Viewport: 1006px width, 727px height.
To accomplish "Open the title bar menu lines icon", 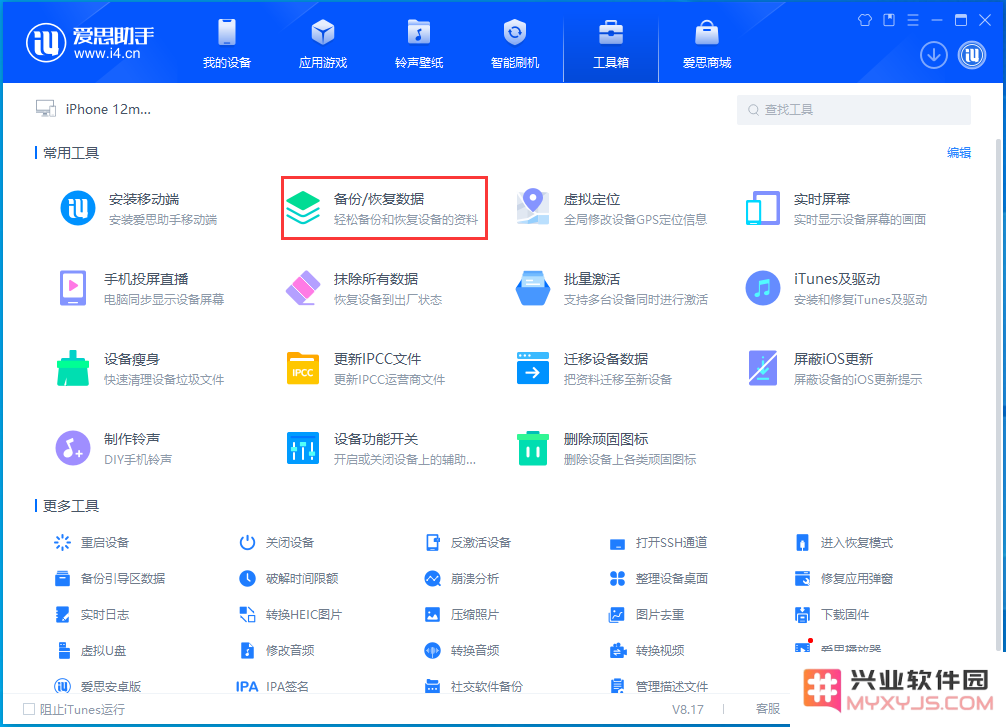I will tap(913, 20).
